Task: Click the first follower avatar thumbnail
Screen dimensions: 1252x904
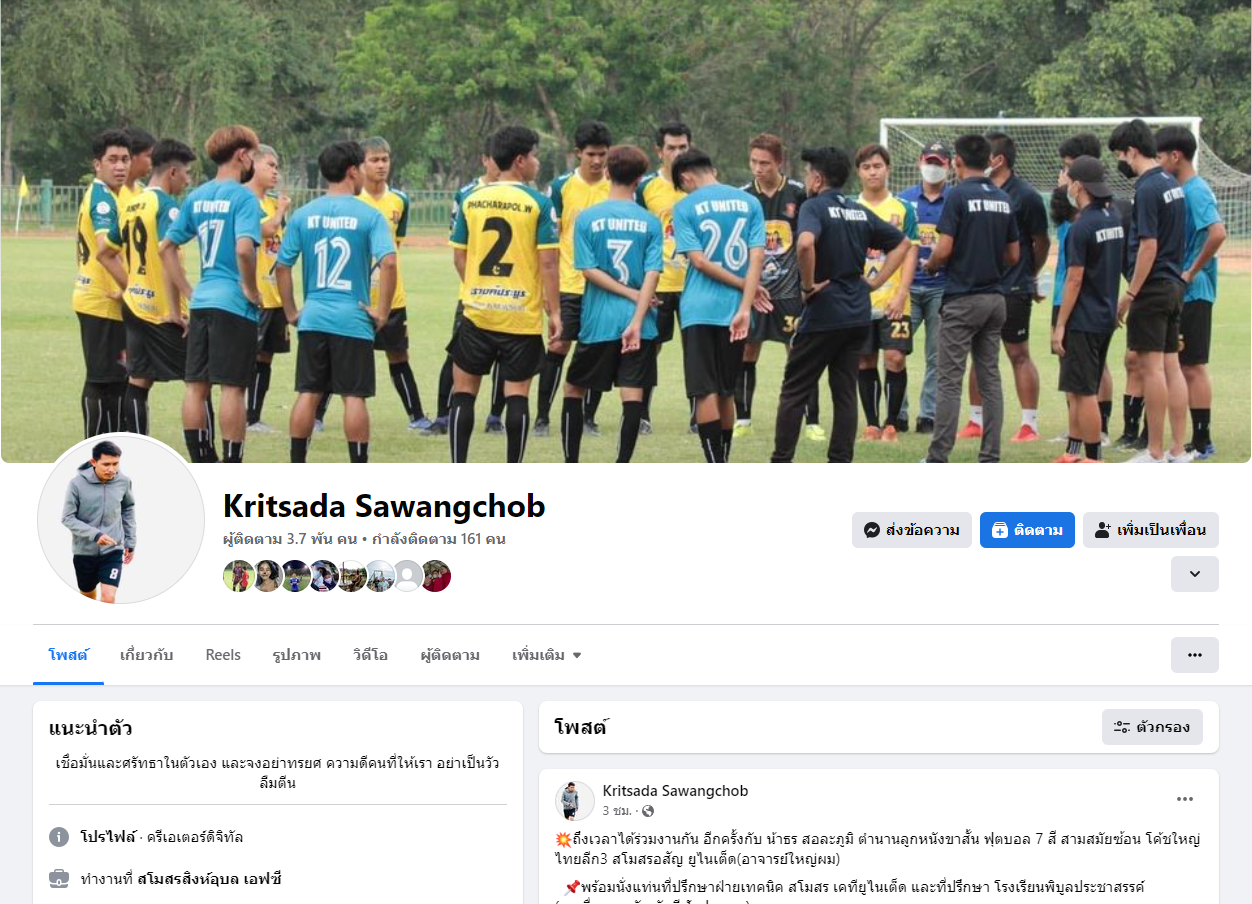Action: click(x=238, y=576)
